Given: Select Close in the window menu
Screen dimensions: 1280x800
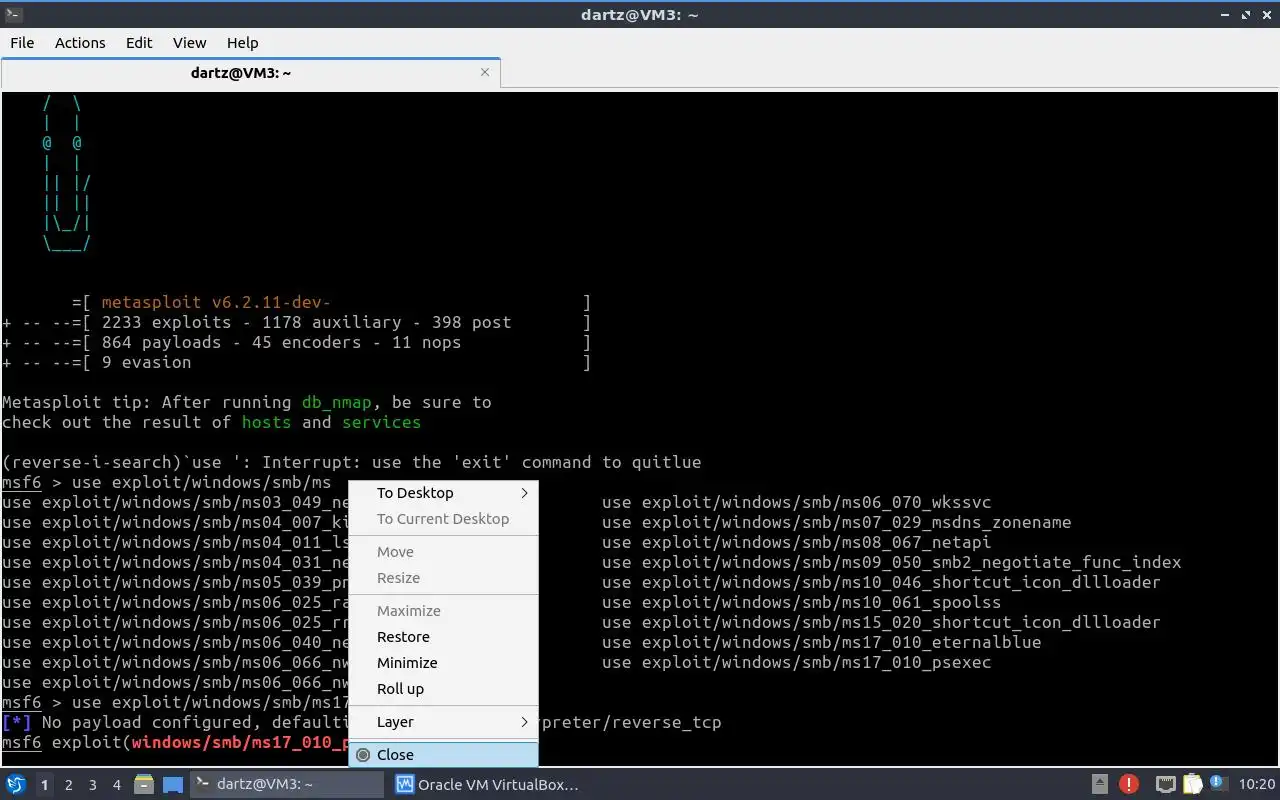Looking at the screenshot, I should [443, 755].
